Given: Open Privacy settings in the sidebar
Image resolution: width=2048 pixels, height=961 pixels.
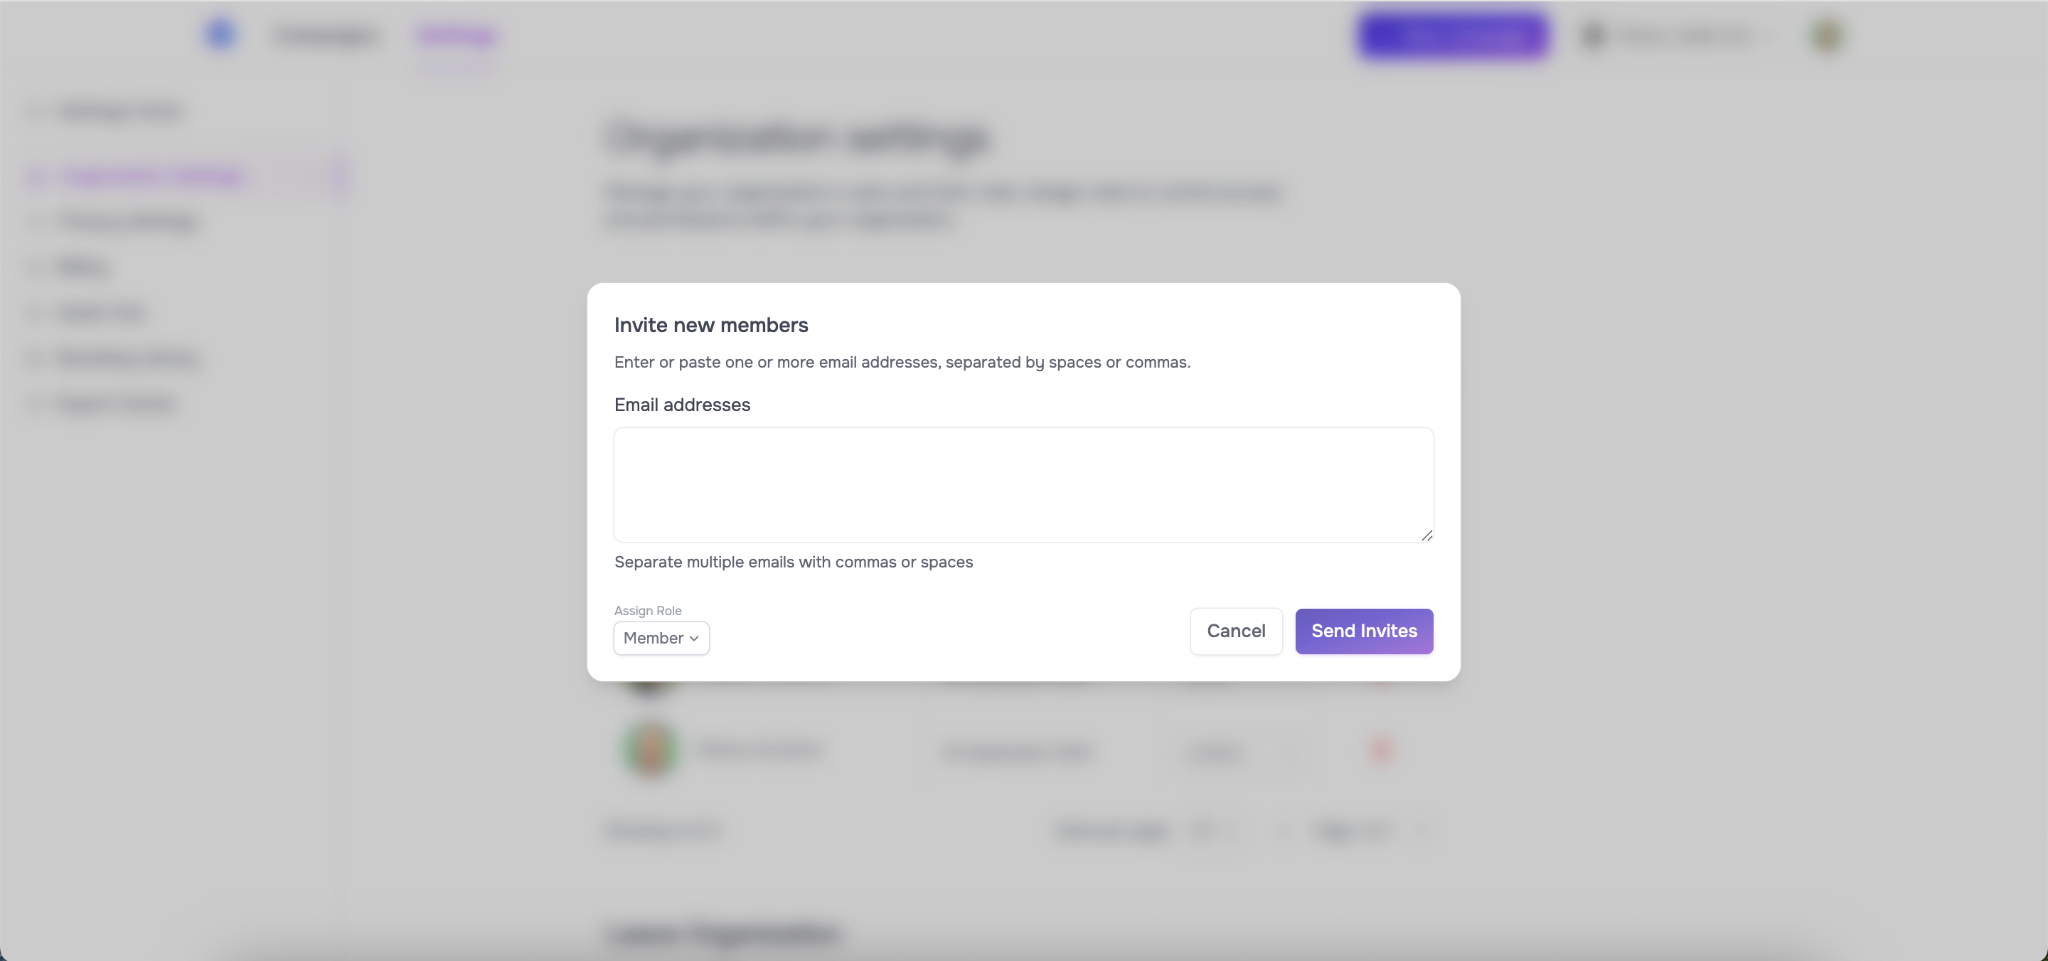Looking at the screenshot, I should click(x=128, y=222).
